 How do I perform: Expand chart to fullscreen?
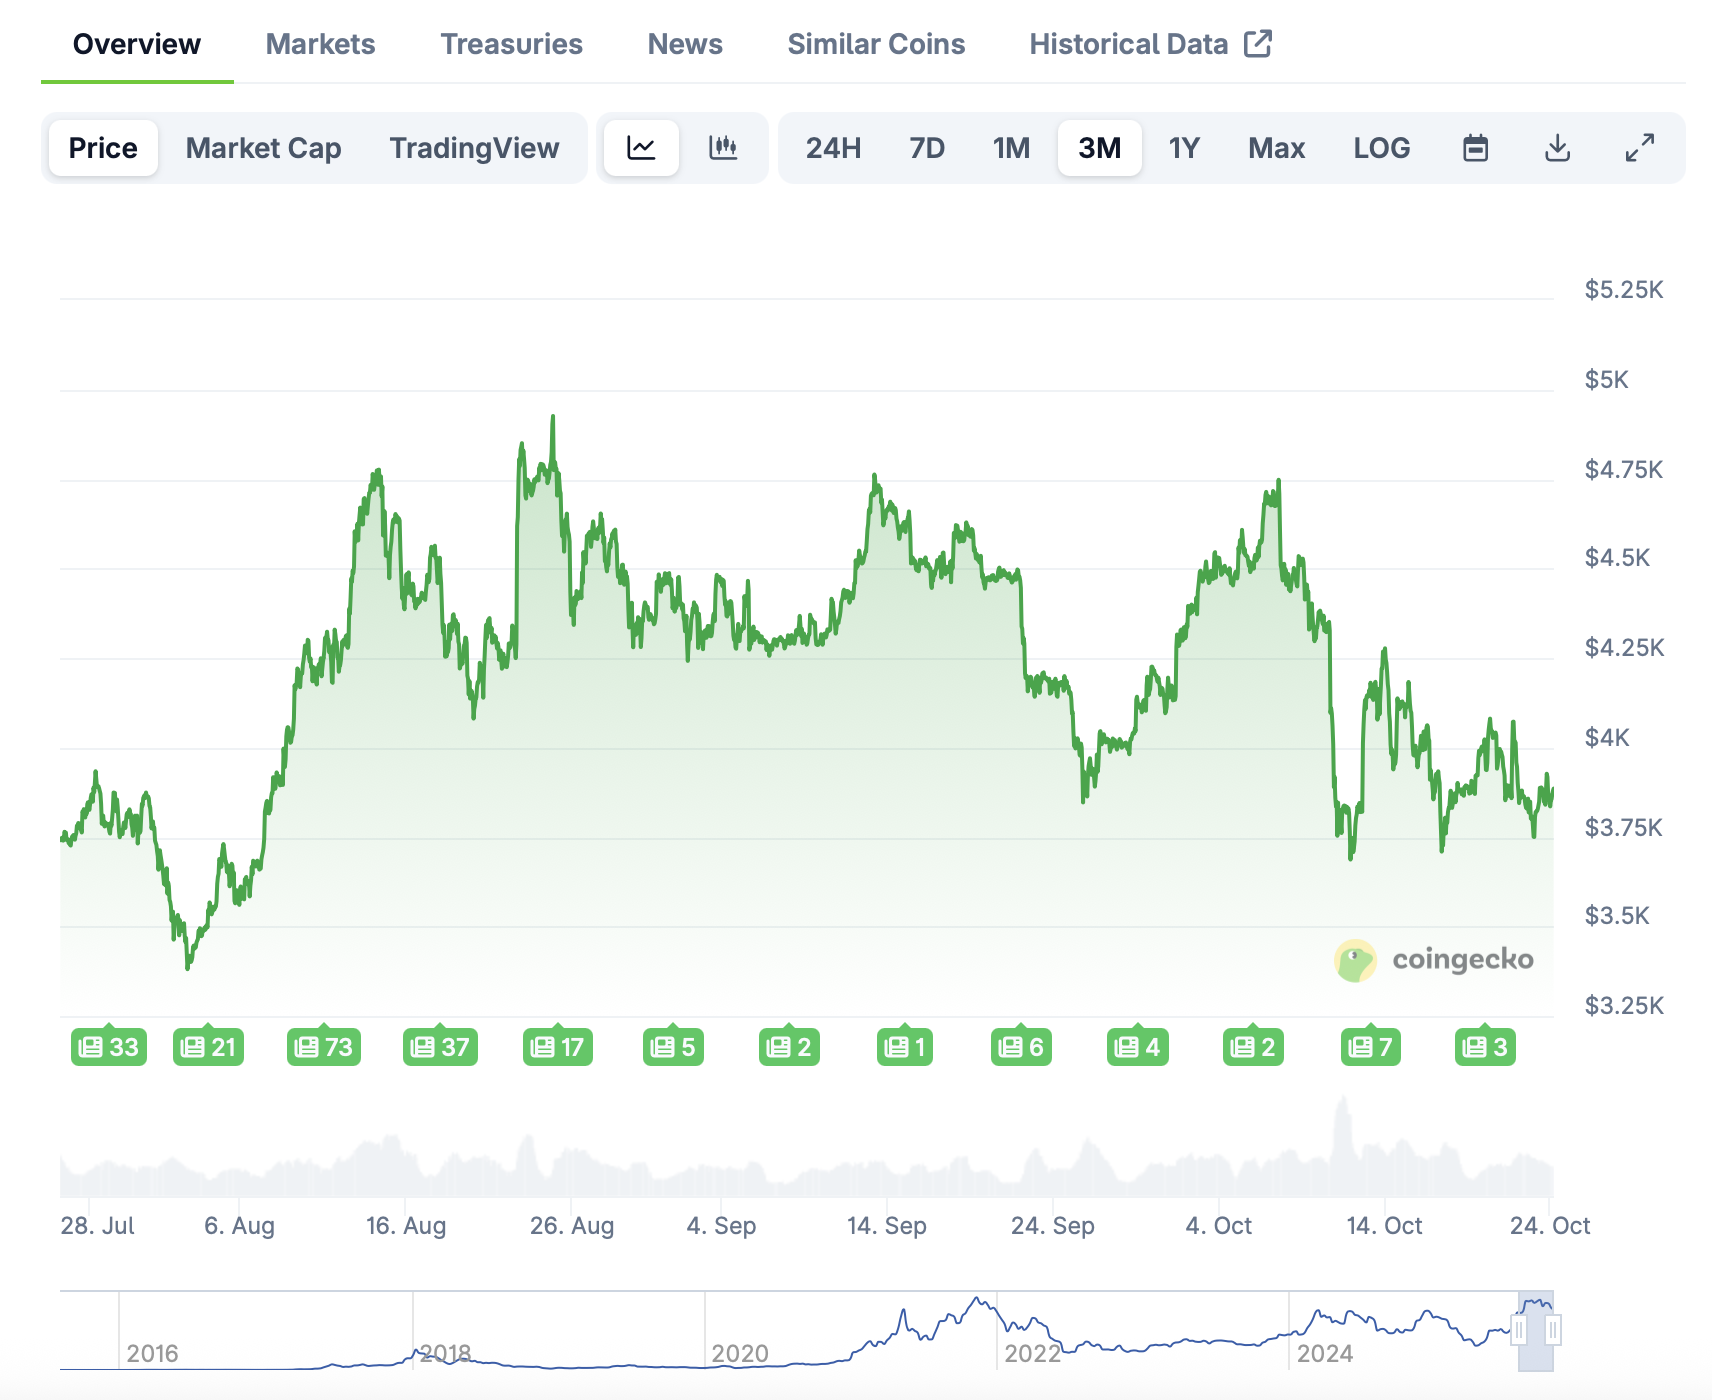click(1639, 148)
